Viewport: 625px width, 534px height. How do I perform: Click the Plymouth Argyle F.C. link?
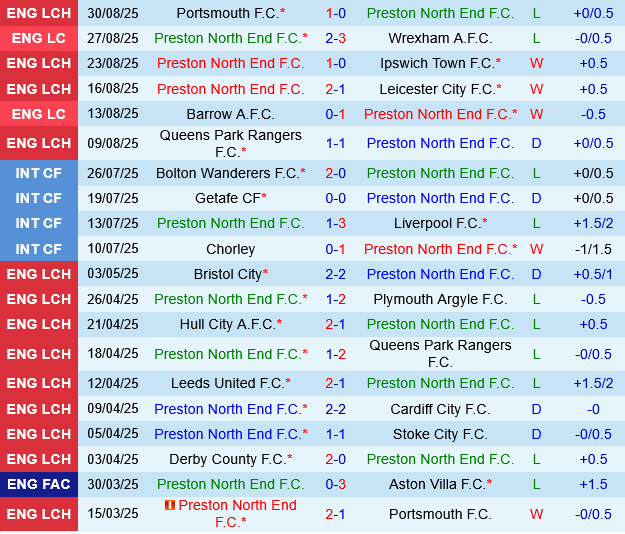(440, 299)
